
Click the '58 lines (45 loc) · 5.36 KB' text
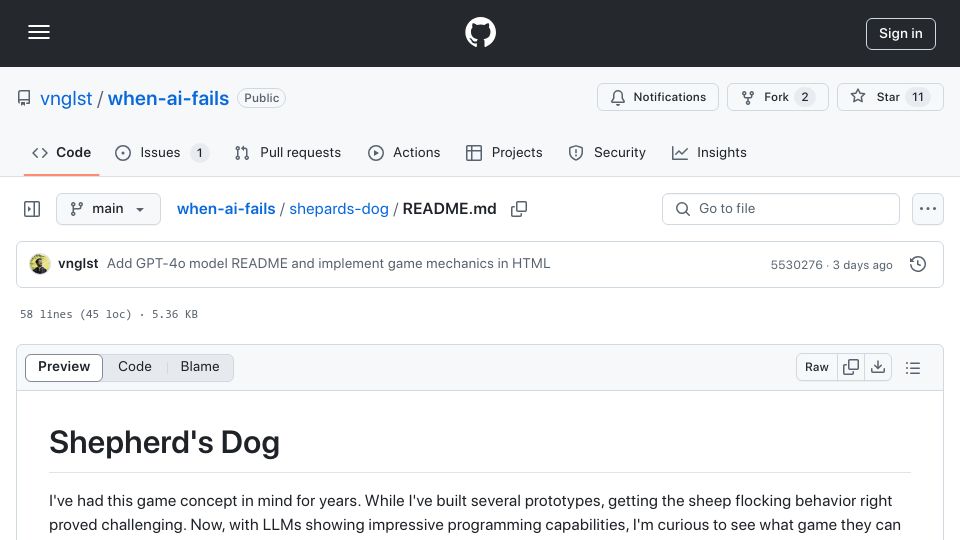[108, 314]
